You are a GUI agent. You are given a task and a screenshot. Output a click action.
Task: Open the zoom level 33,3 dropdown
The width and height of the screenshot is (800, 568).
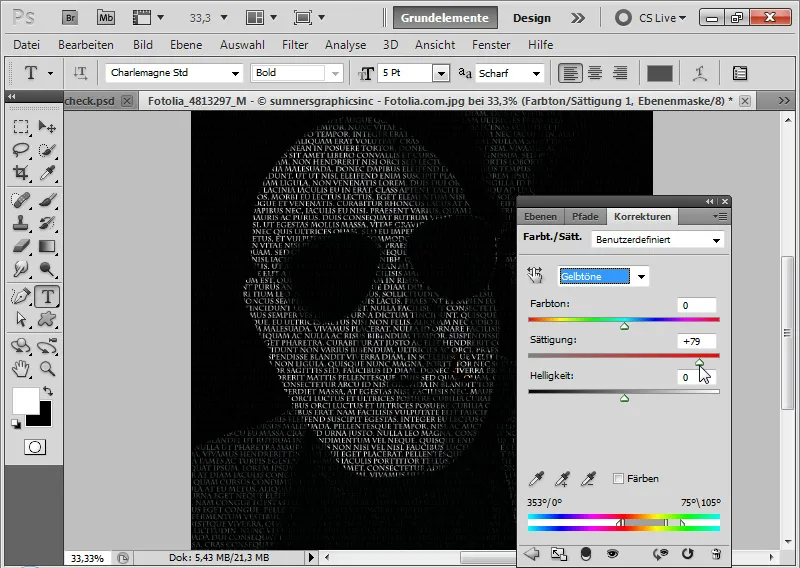223,18
